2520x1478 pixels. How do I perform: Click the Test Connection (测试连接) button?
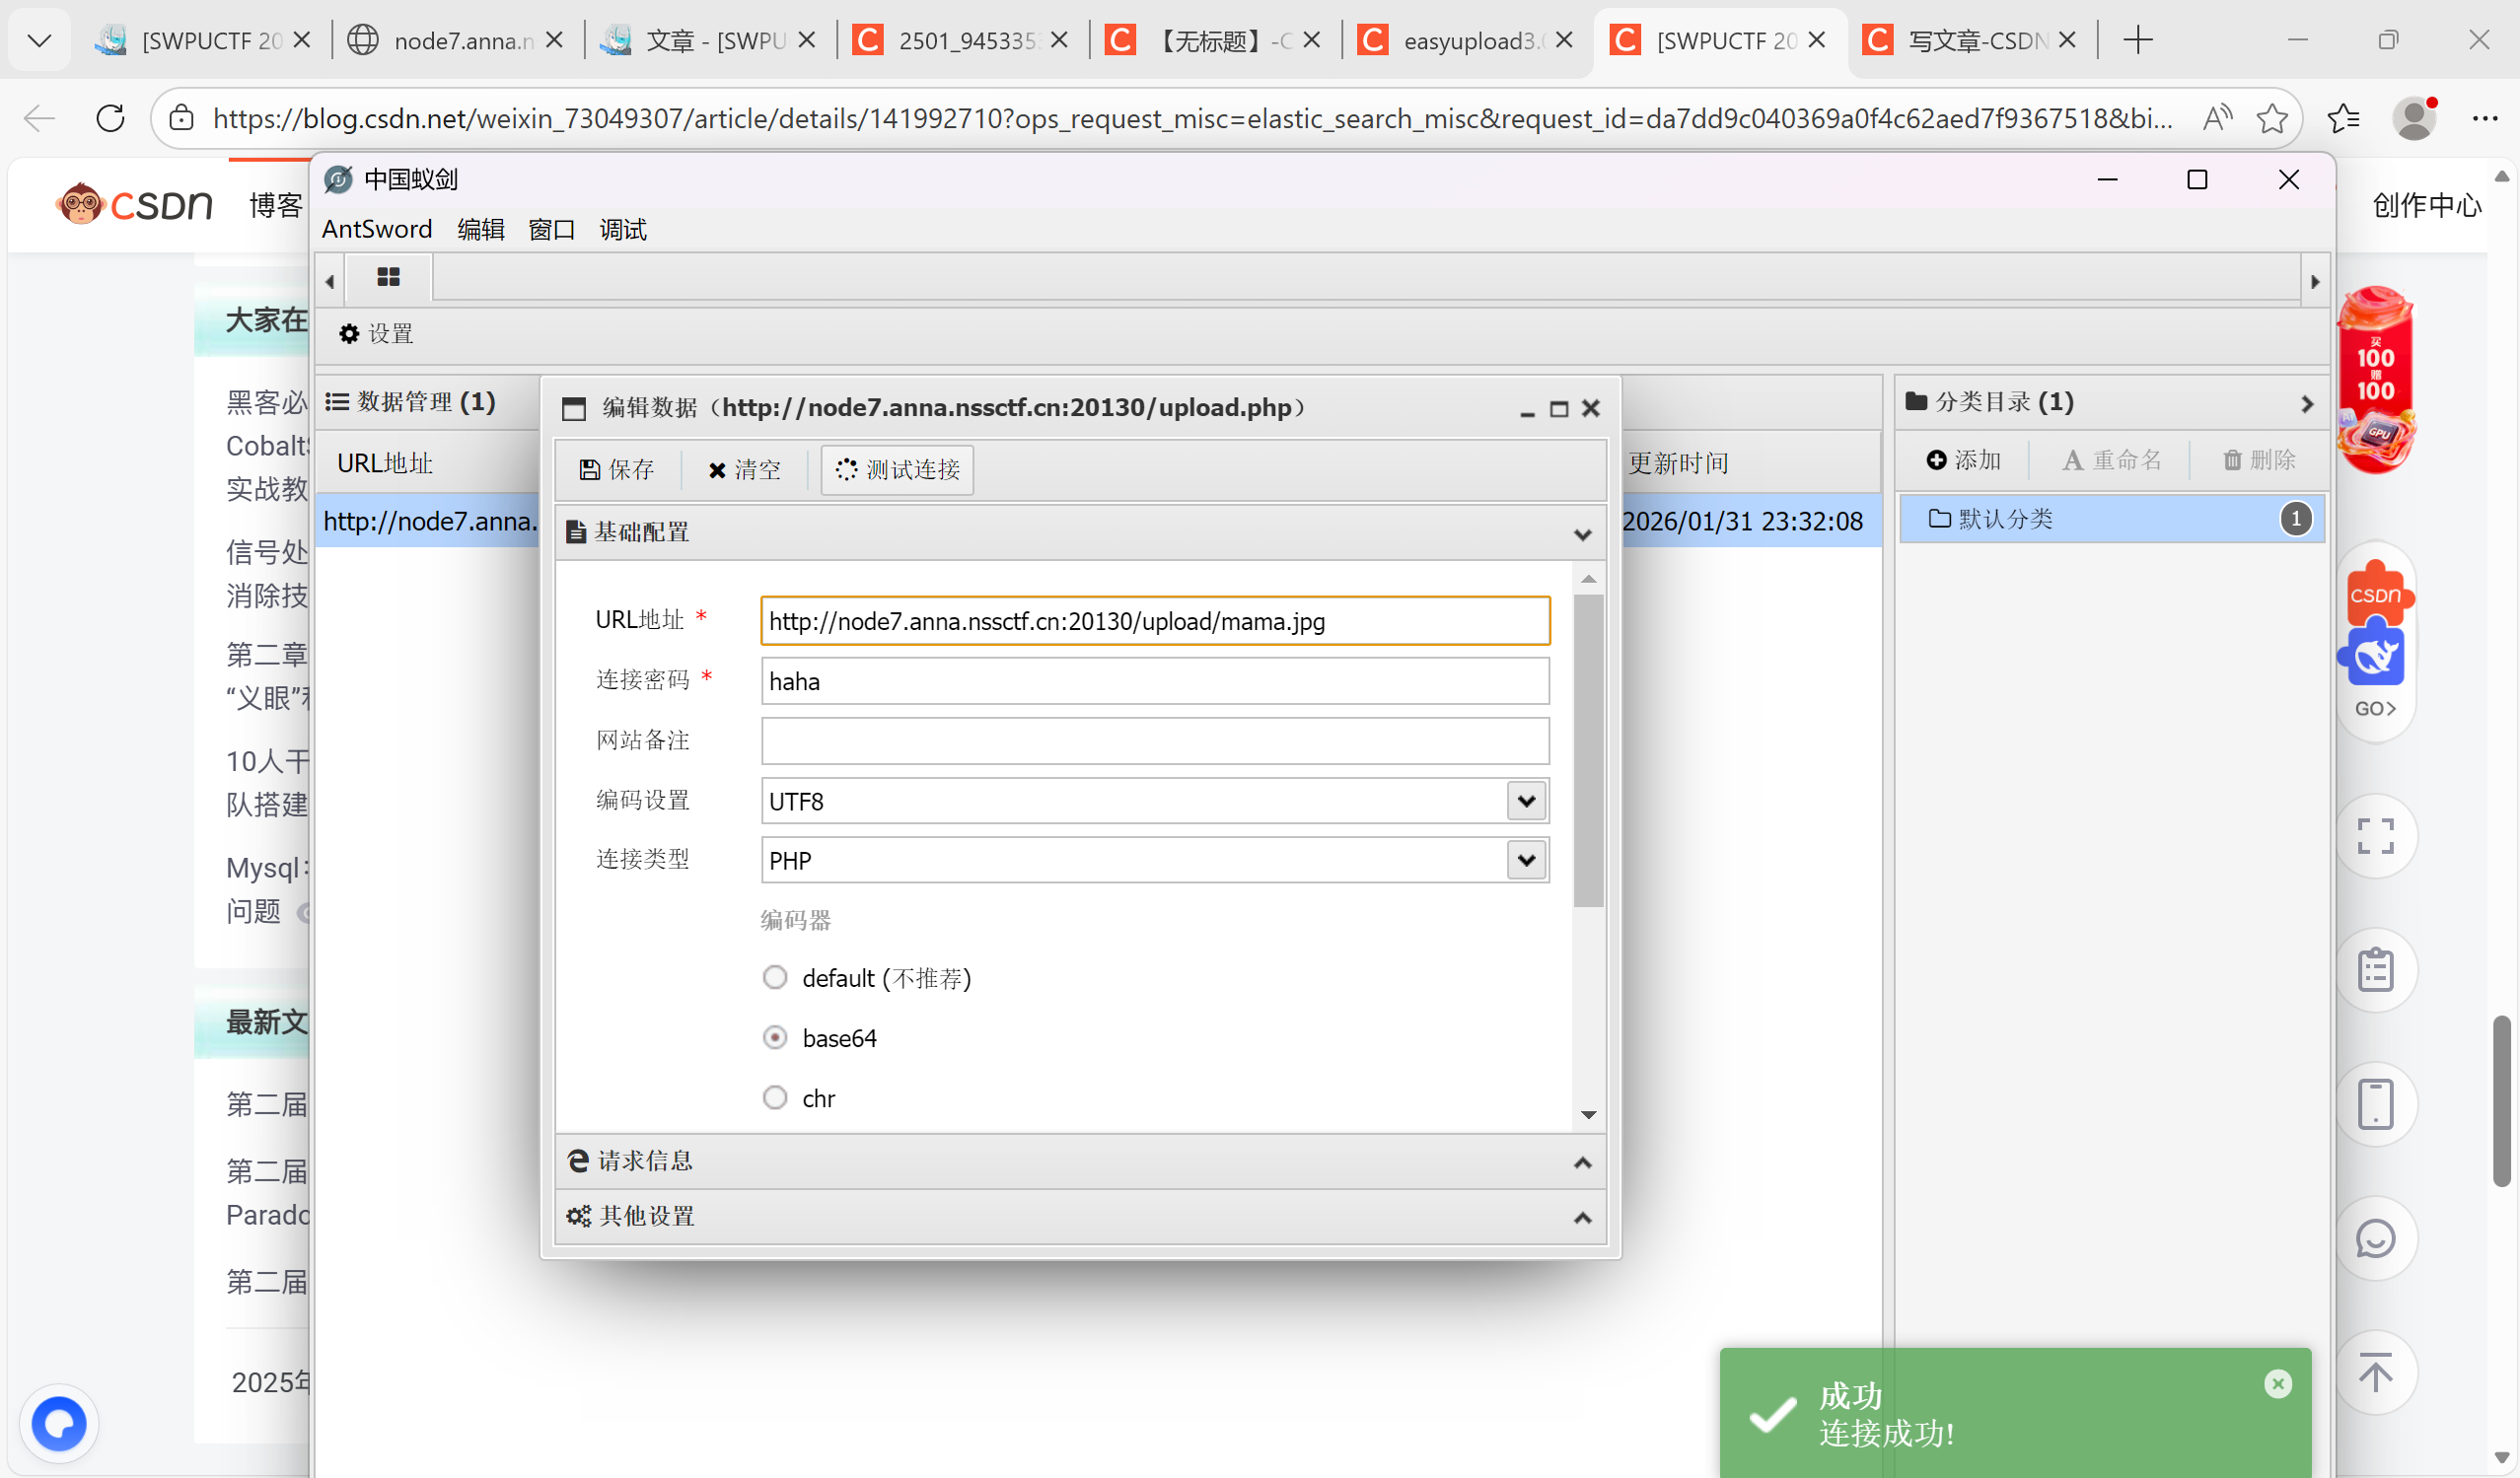coord(897,469)
